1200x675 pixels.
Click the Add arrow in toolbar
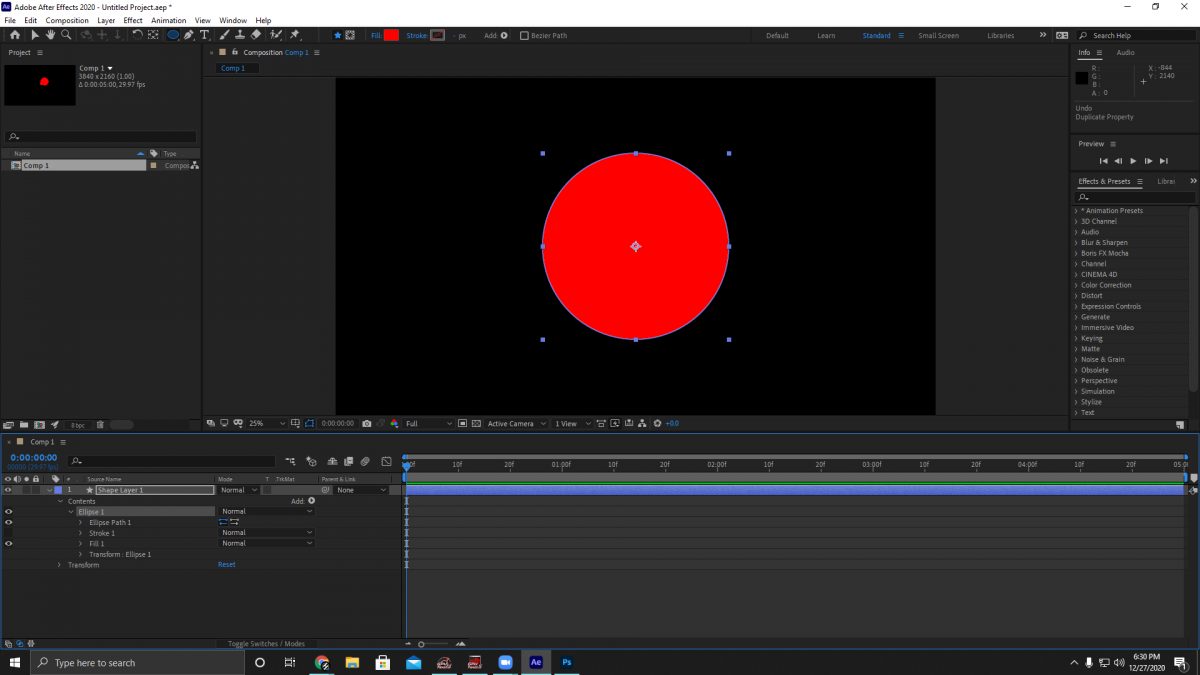coord(504,35)
